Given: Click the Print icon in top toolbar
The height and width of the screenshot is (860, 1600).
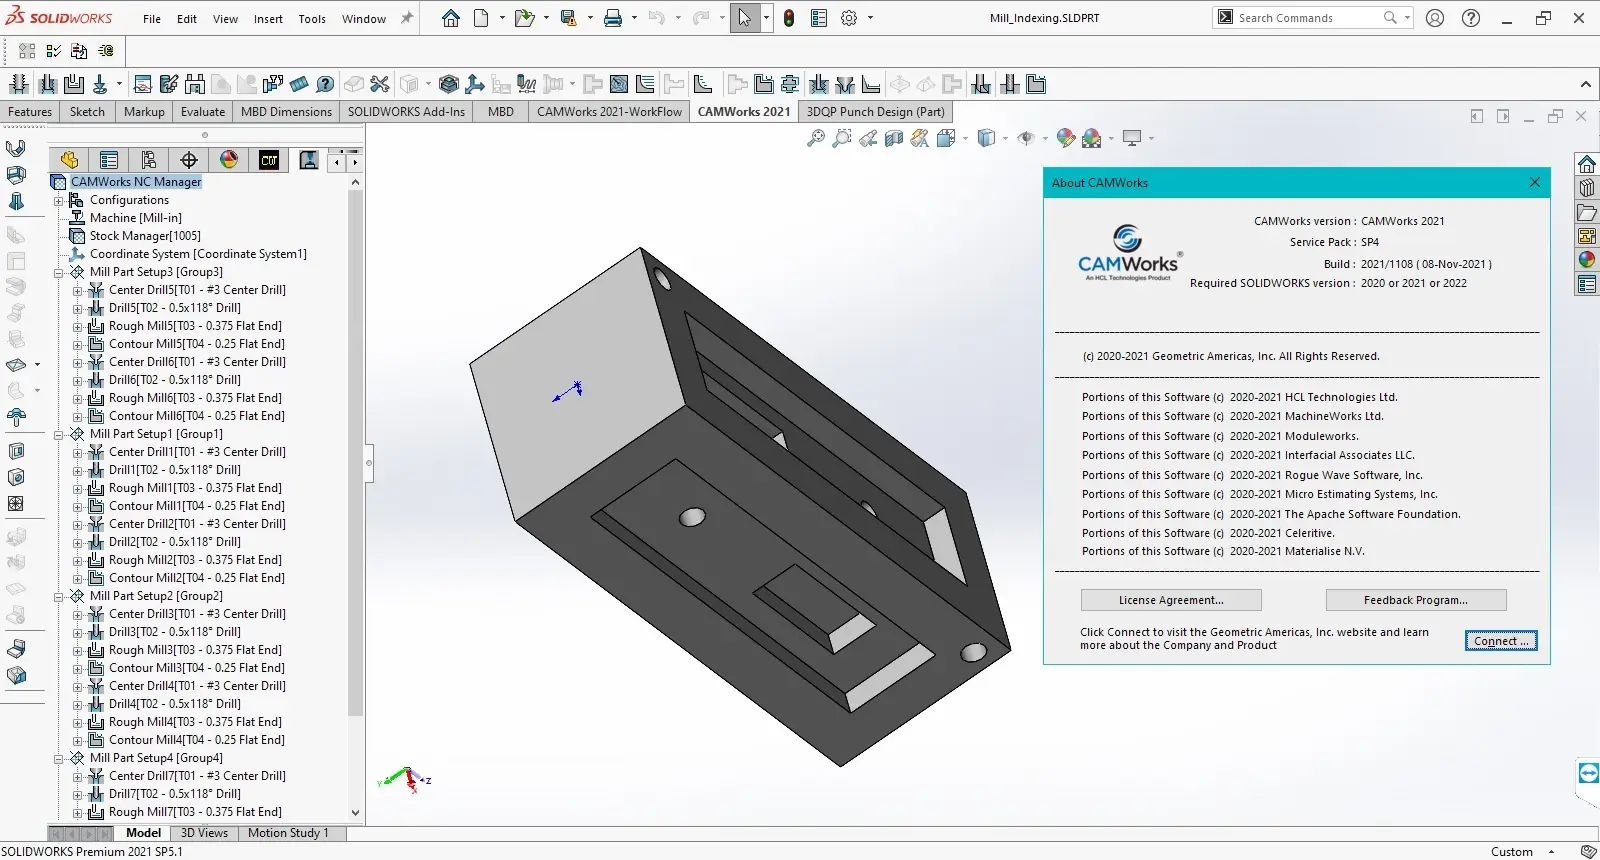Looking at the screenshot, I should [x=613, y=18].
